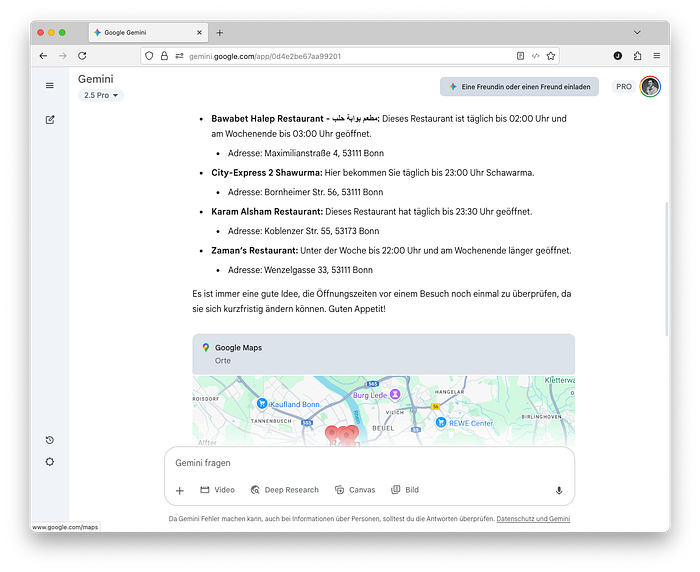Open the Firefox application menu
Screen dimensions: 700x572
point(657,56)
